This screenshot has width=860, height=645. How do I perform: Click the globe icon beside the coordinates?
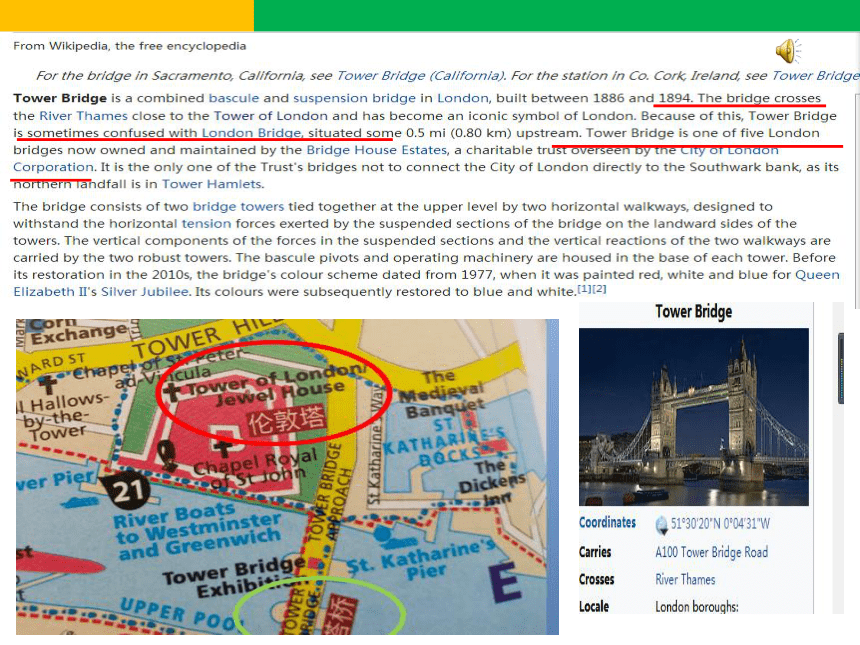[661, 524]
